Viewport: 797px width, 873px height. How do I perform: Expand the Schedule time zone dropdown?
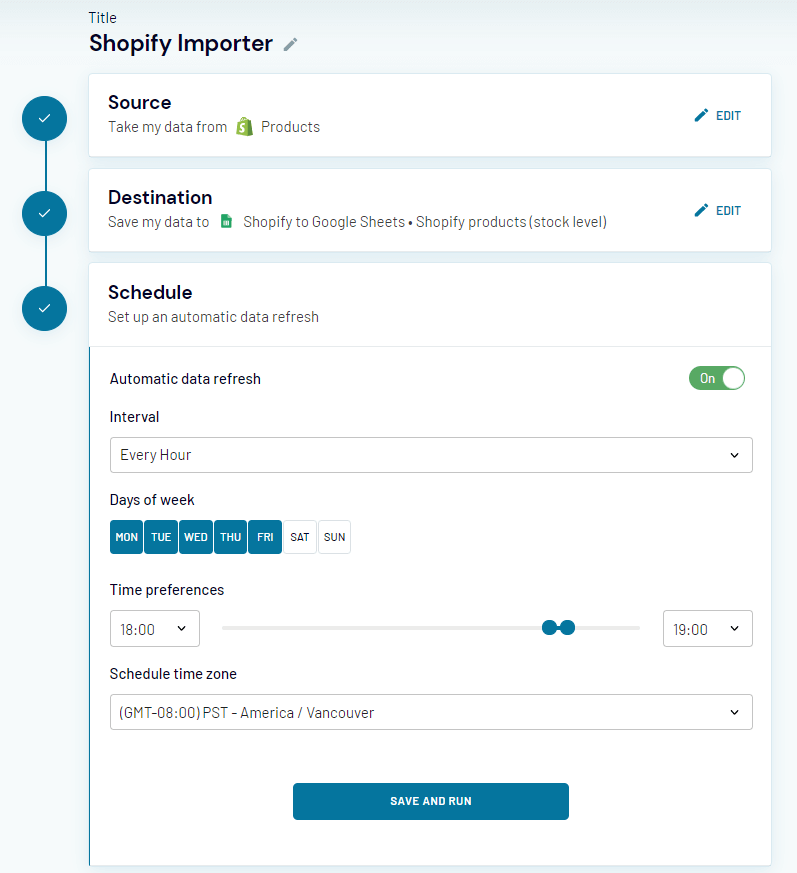[x=430, y=713]
